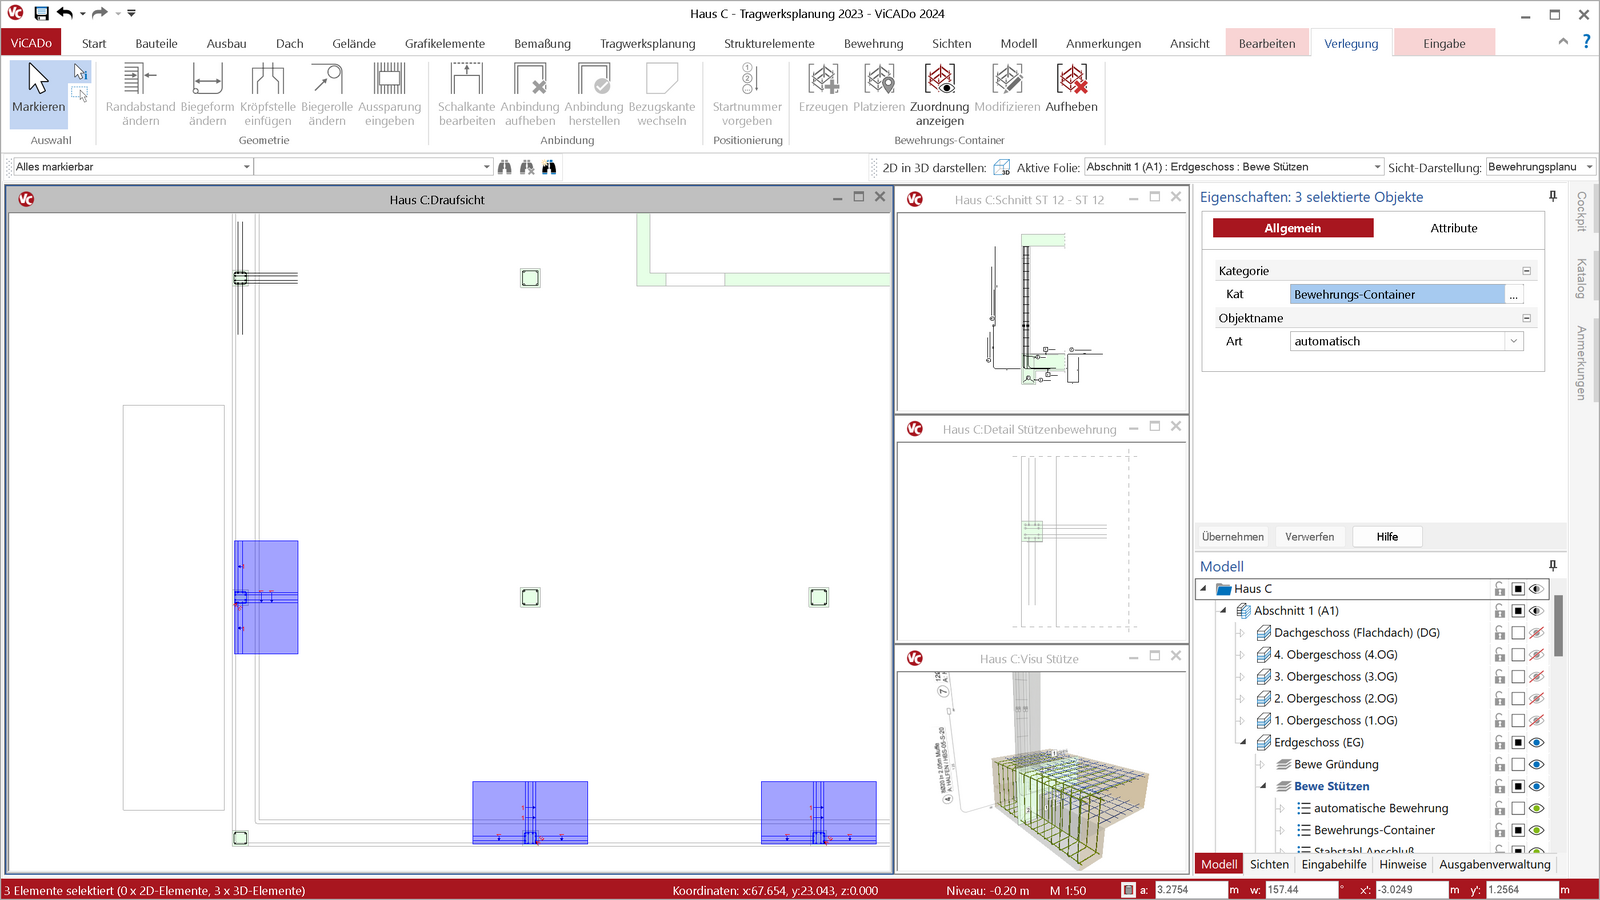Click the Schalkante bearbeiten tool
1600x900 pixels.
[x=466, y=94]
